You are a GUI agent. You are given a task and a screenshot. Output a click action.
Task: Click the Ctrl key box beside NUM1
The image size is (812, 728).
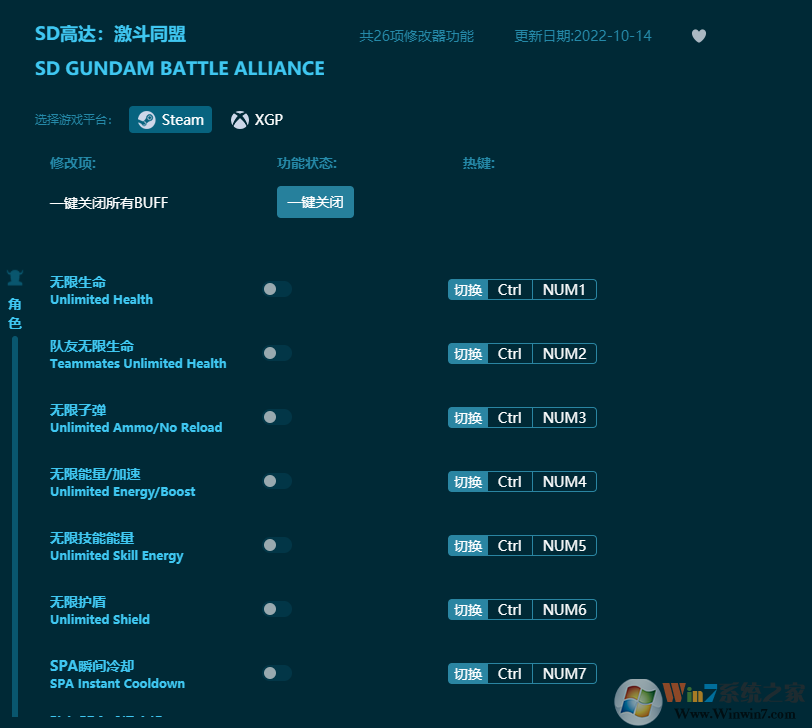point(510,289)
